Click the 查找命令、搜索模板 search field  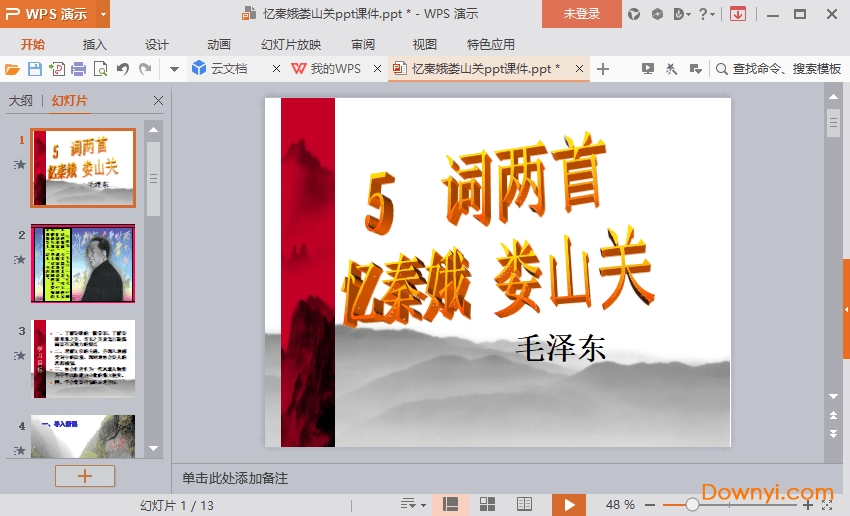[778, 69]
